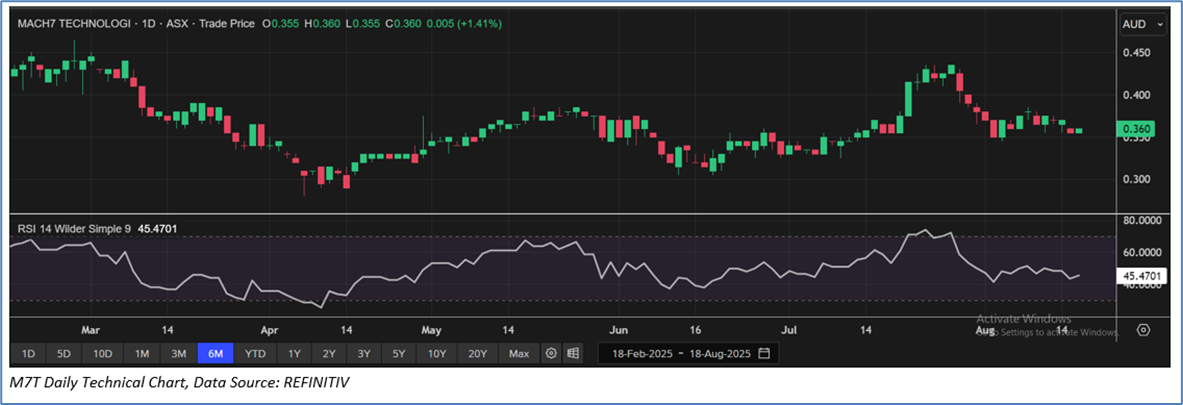Choose the Max time range

[x=518, y=354]
